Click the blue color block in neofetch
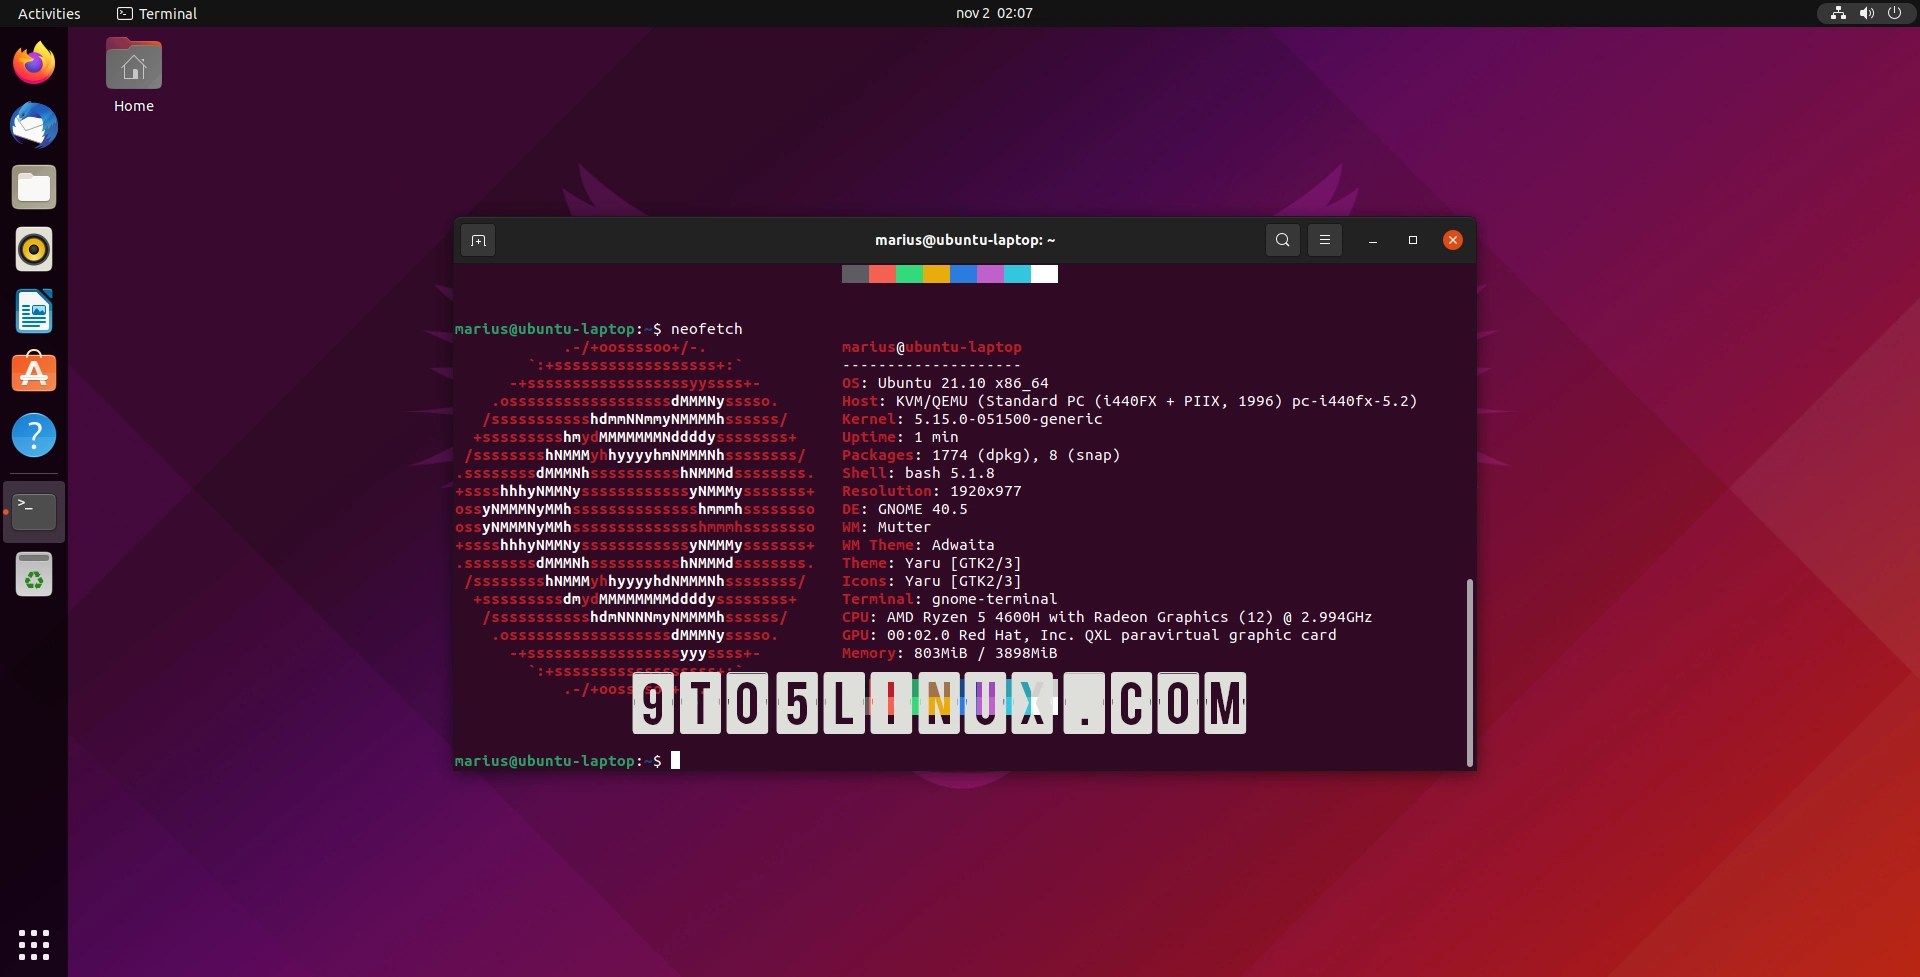The height and width of the screenshot is (977, 1920). [x=963, y=274]
